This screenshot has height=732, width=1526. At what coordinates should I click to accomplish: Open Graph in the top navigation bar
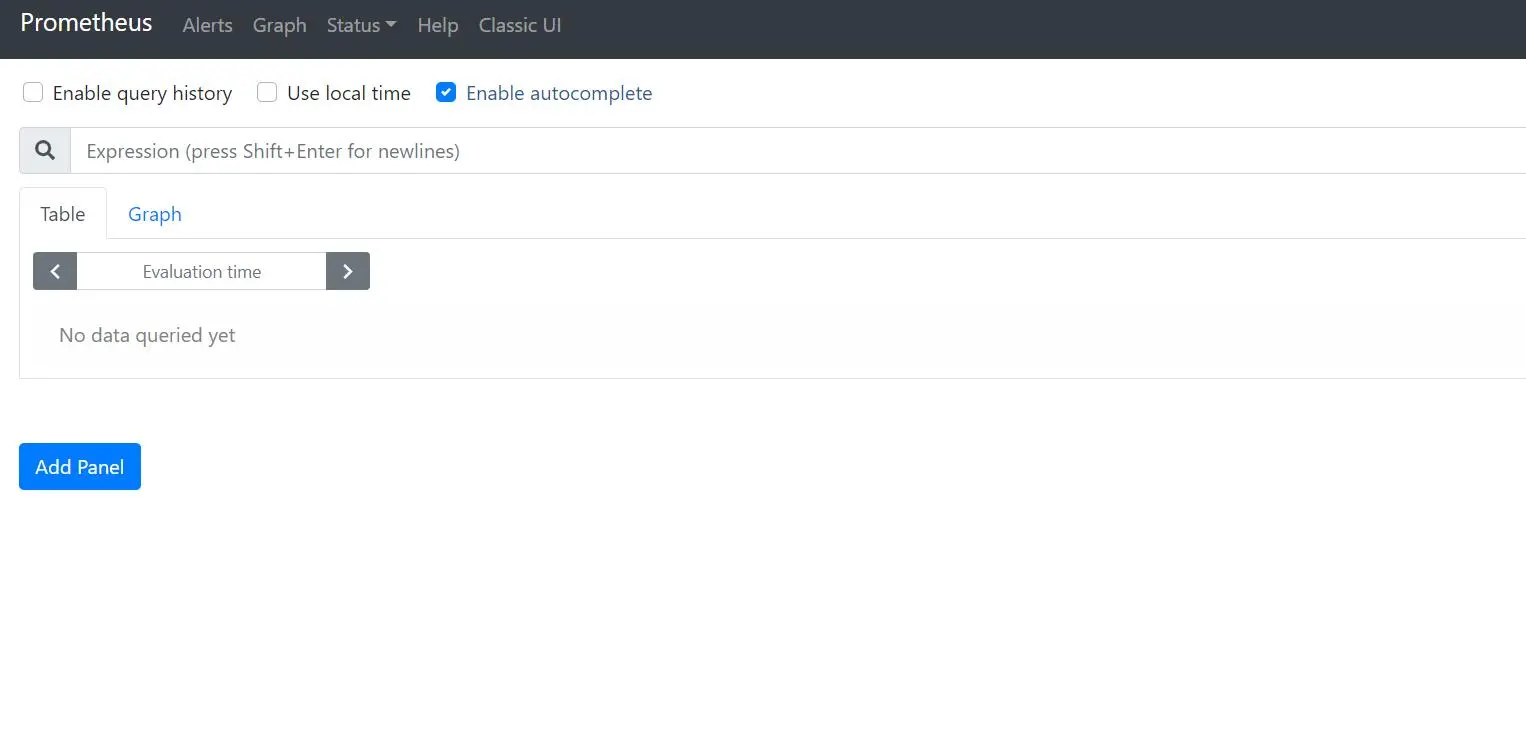pyautogui.click(x=280, y=26)
